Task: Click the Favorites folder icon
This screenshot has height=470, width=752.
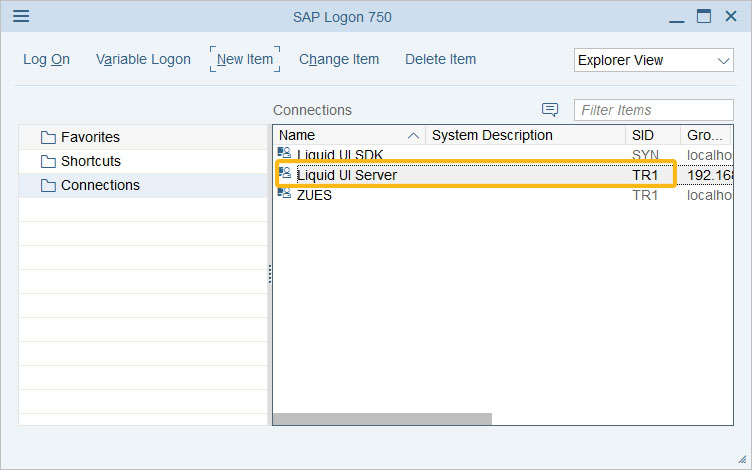Action: click(48, 138)
